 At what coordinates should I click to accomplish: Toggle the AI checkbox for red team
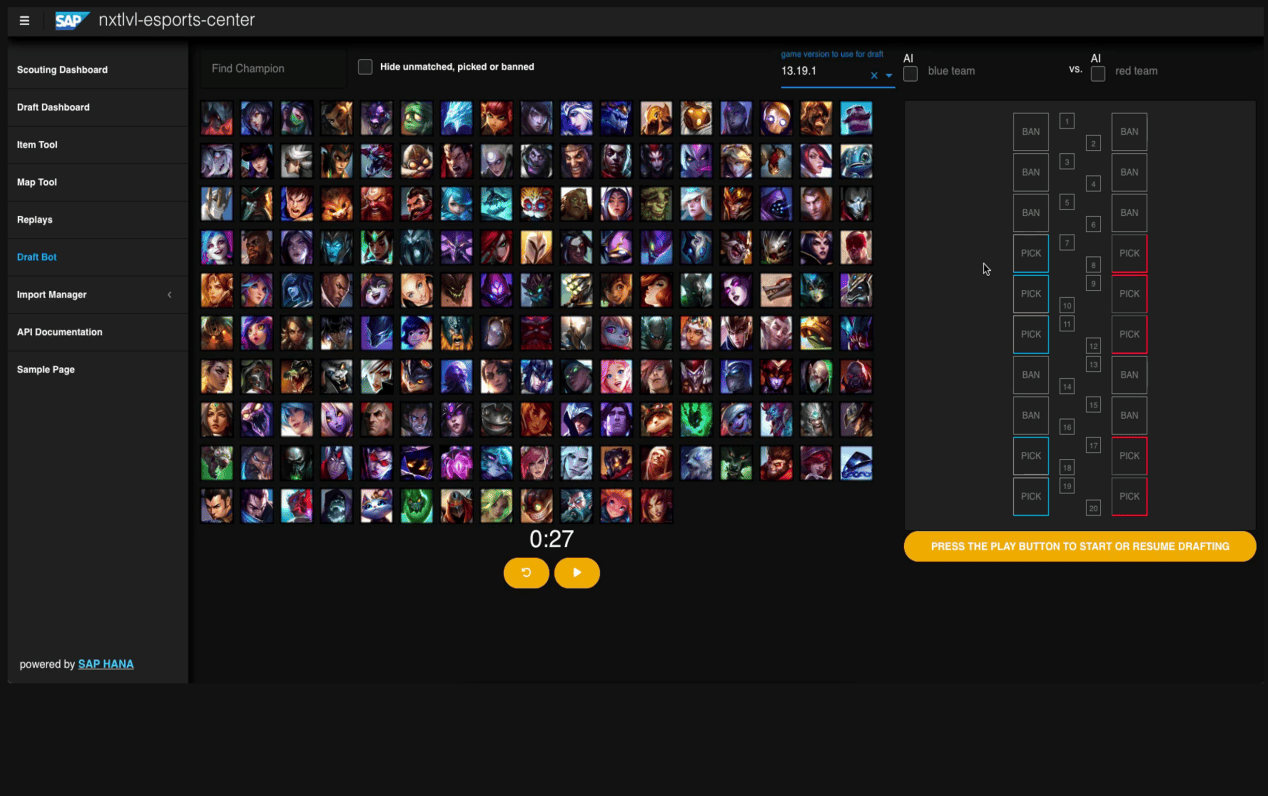click(1098, 74)
